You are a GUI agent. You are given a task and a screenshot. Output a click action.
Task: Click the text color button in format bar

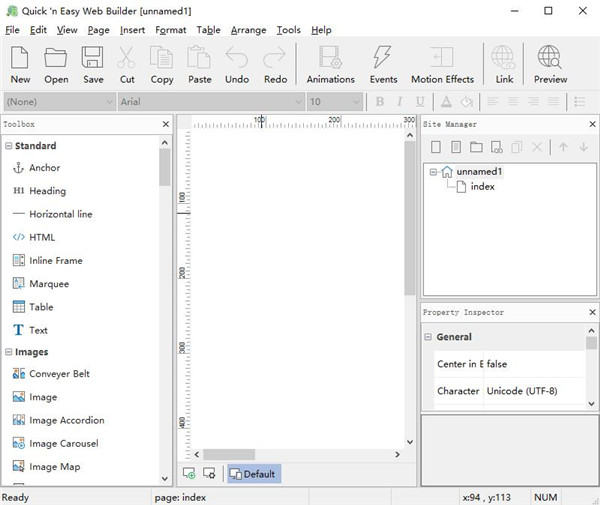coord(445,102)
